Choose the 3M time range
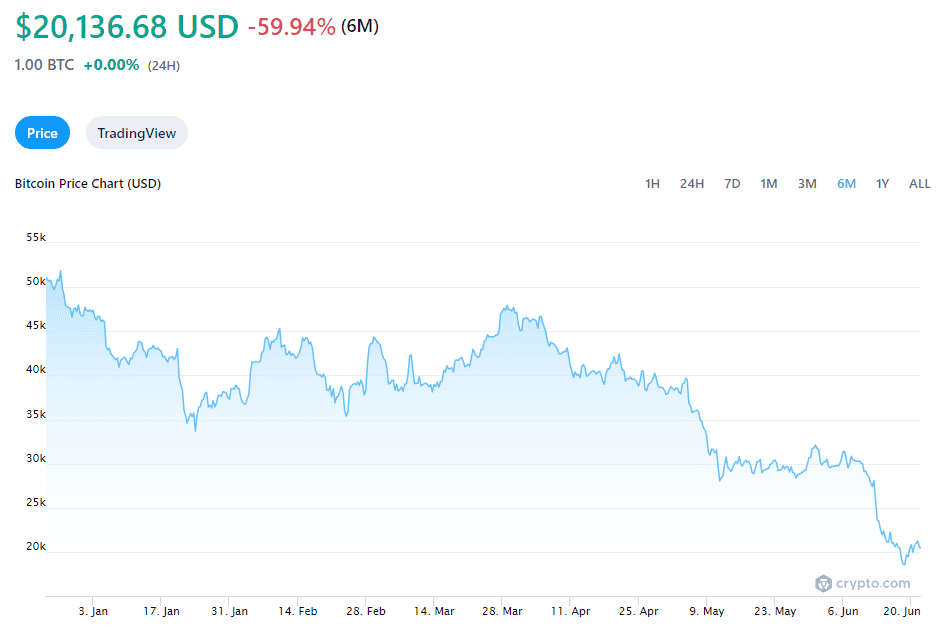 [807, 183]
